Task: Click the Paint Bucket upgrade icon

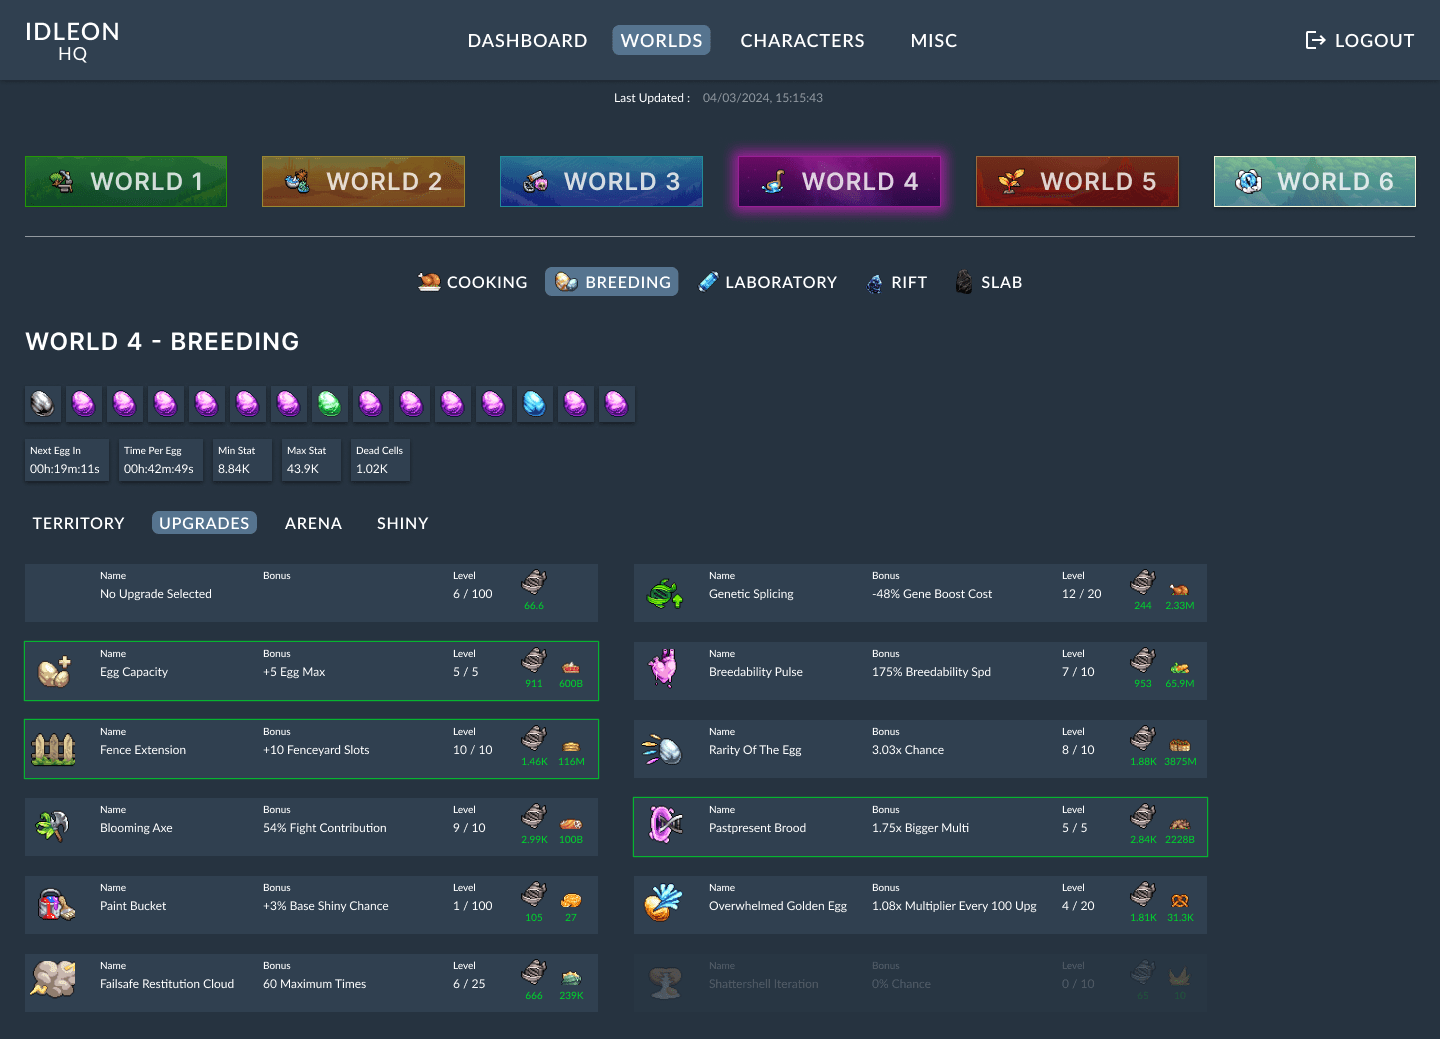Action: click(56, 905)
